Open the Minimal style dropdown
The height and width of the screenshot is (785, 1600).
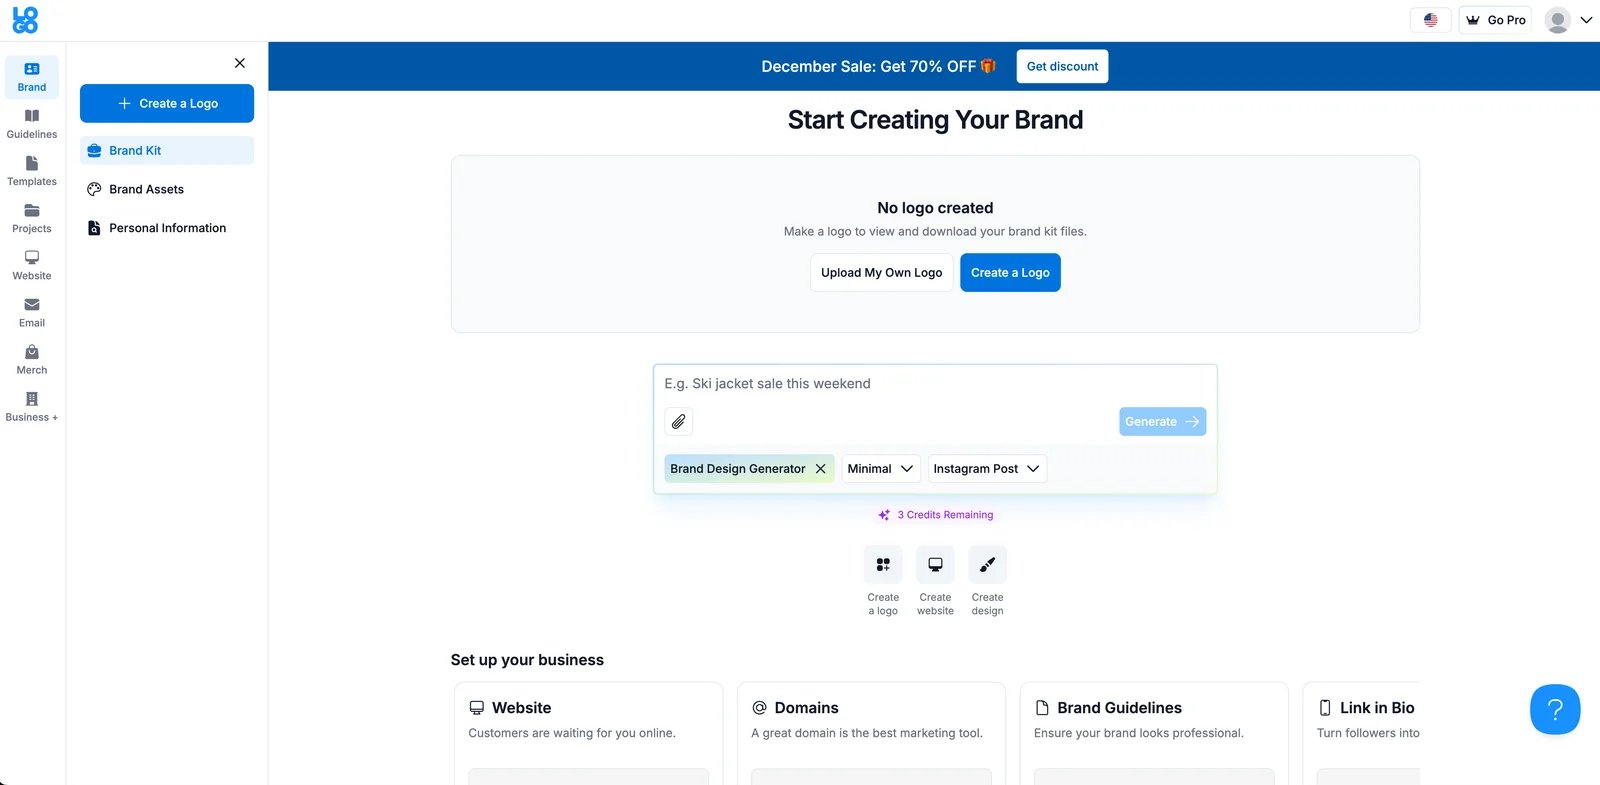point(879,468)
